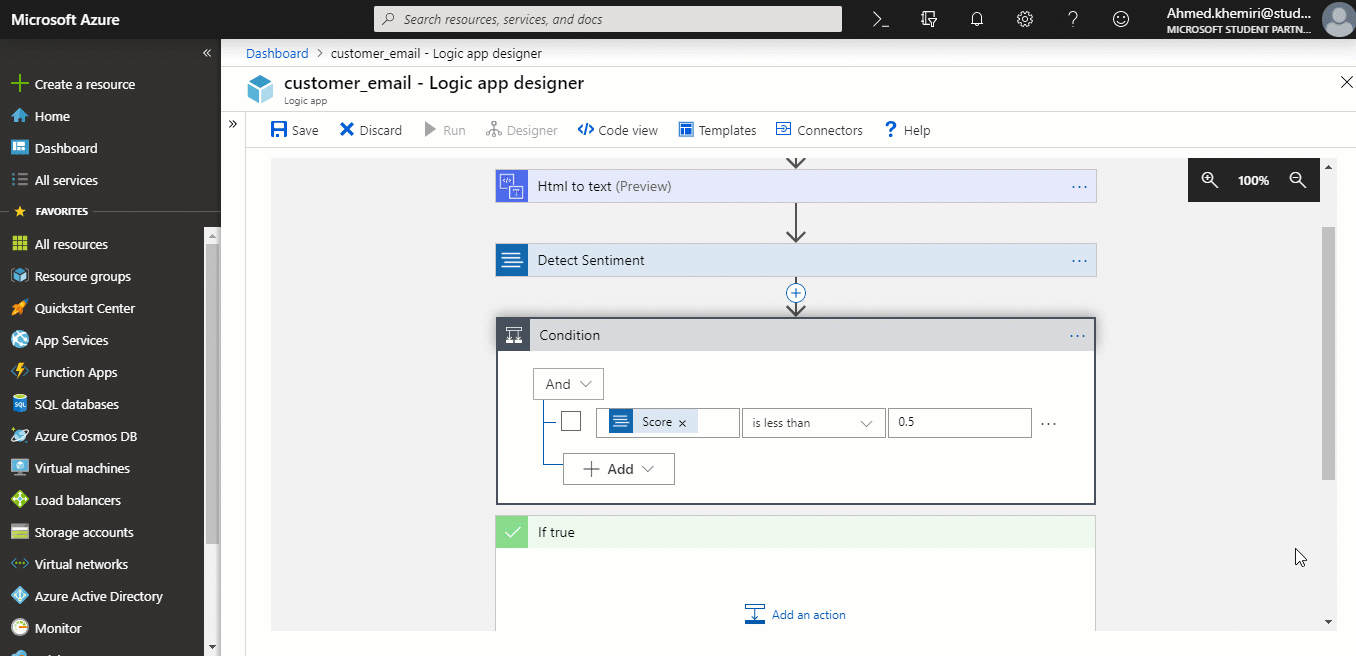
Task: Click the Run button in toolbar
Action: [445, 130]
